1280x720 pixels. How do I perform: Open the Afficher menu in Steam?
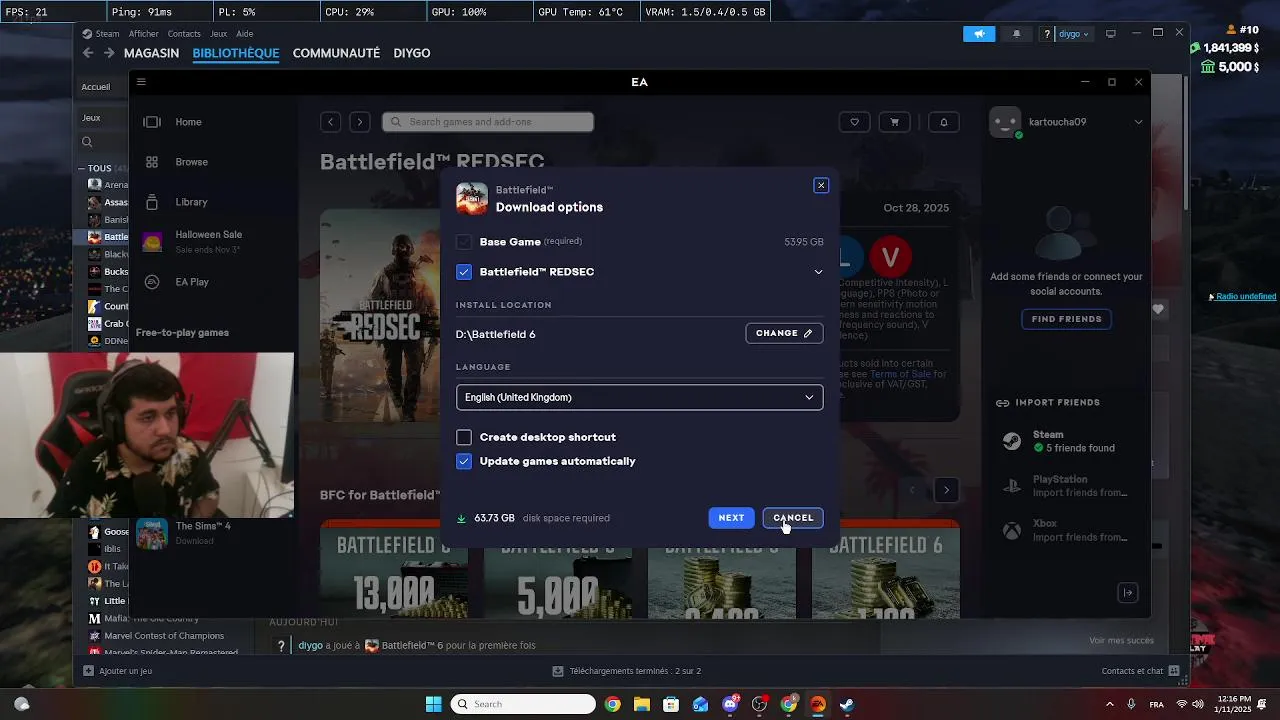point(143,34)
